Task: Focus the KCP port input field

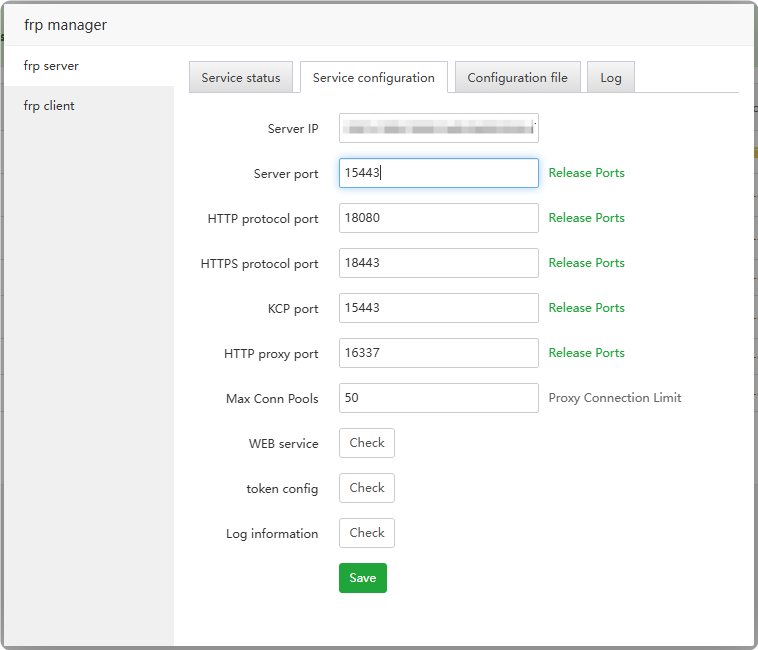Action: [438, 308]
